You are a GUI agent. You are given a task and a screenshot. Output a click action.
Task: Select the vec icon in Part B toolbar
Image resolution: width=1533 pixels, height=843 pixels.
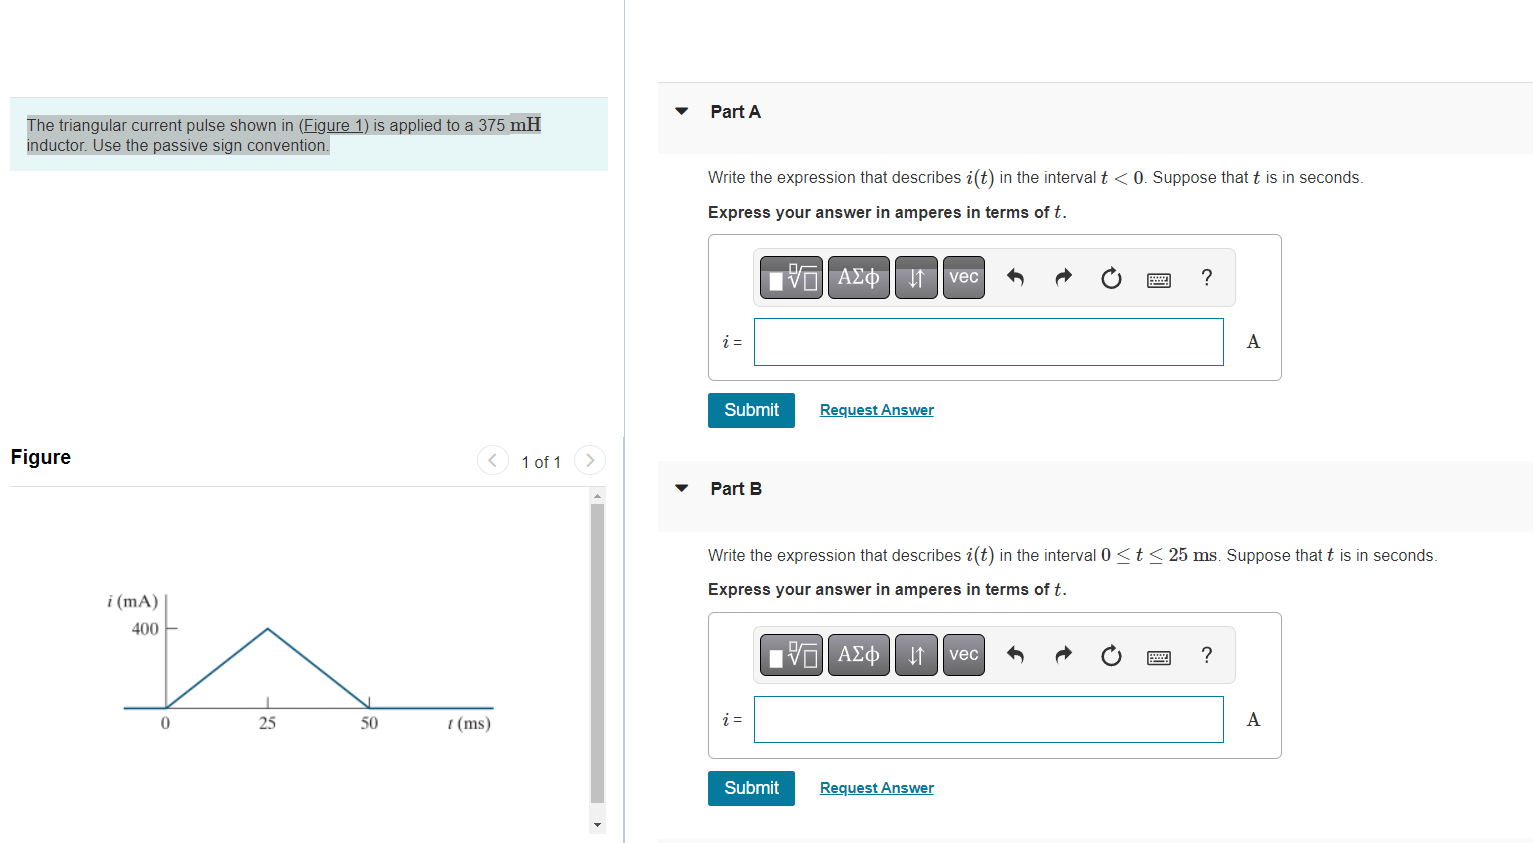[963, 654]
